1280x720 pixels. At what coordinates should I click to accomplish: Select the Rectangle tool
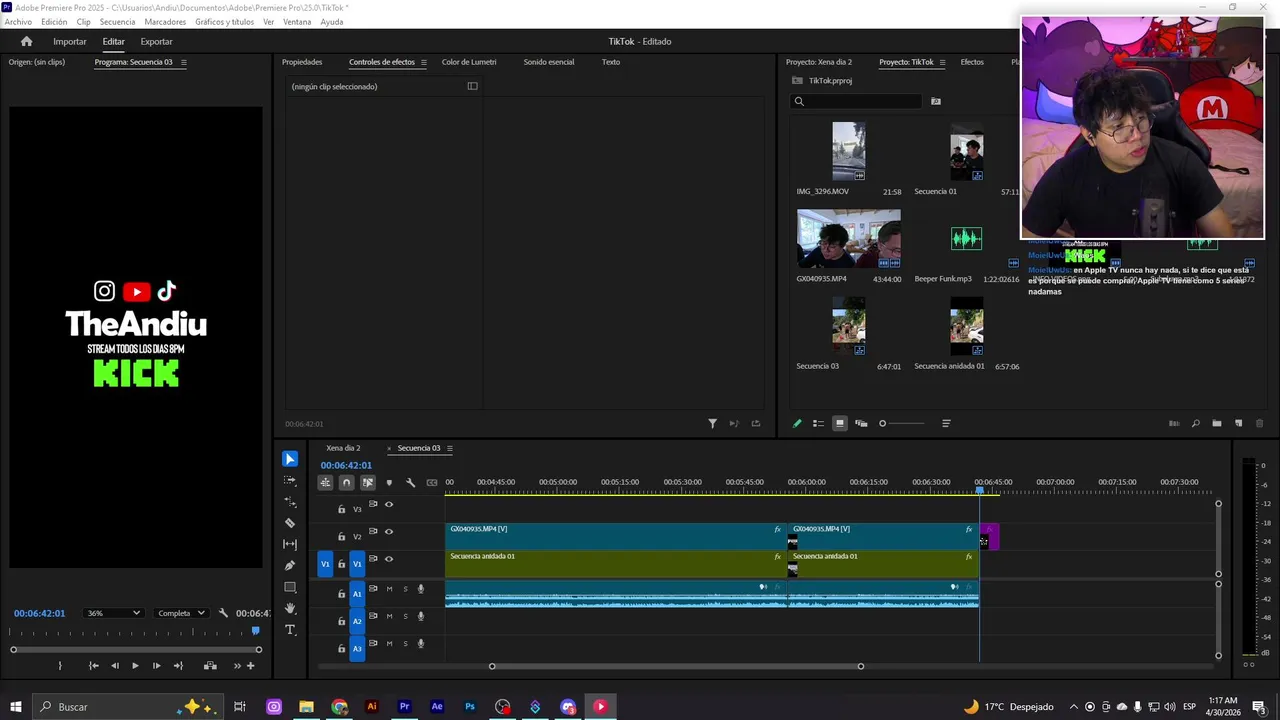(x=290, y=587)
